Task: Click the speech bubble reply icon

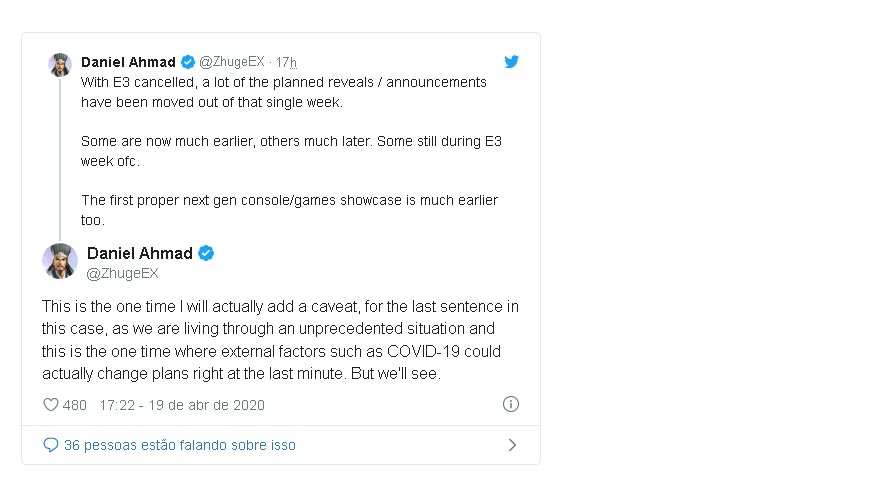Action: (51, 445)
